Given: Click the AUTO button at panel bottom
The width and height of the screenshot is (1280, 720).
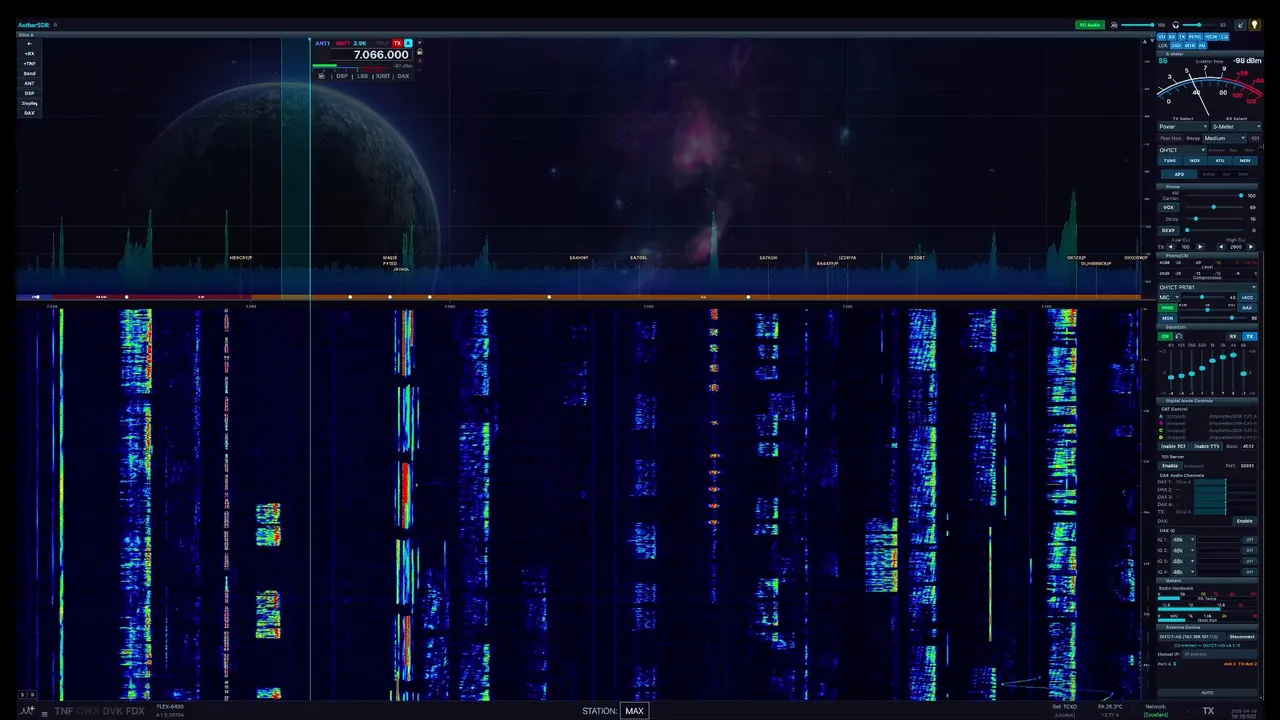Looking at the screenshot, I should pyautogui.click(x=1207, y=693).
